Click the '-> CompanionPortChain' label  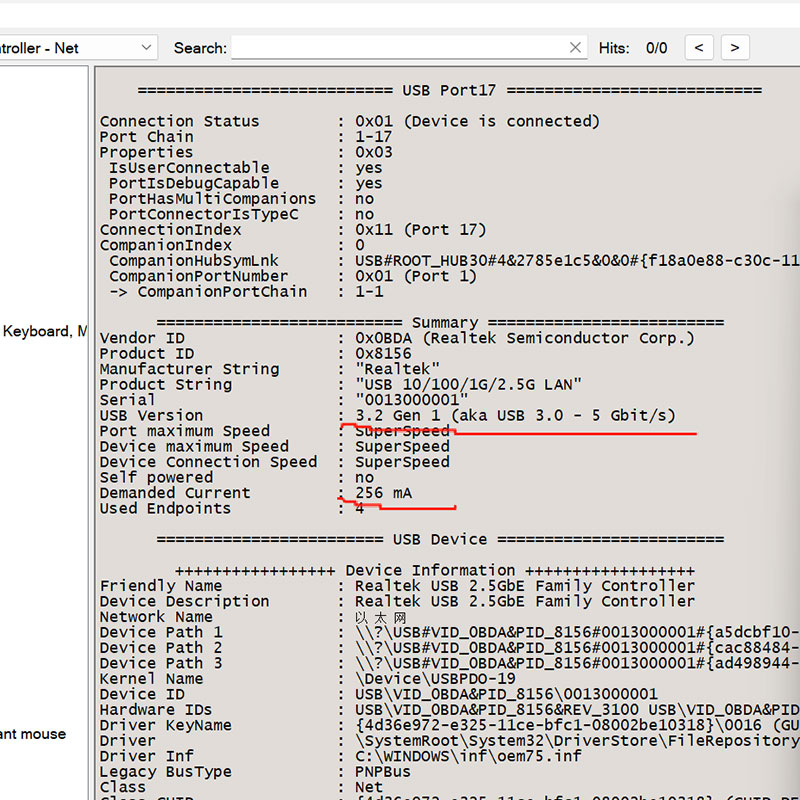(x=208, y=292)
